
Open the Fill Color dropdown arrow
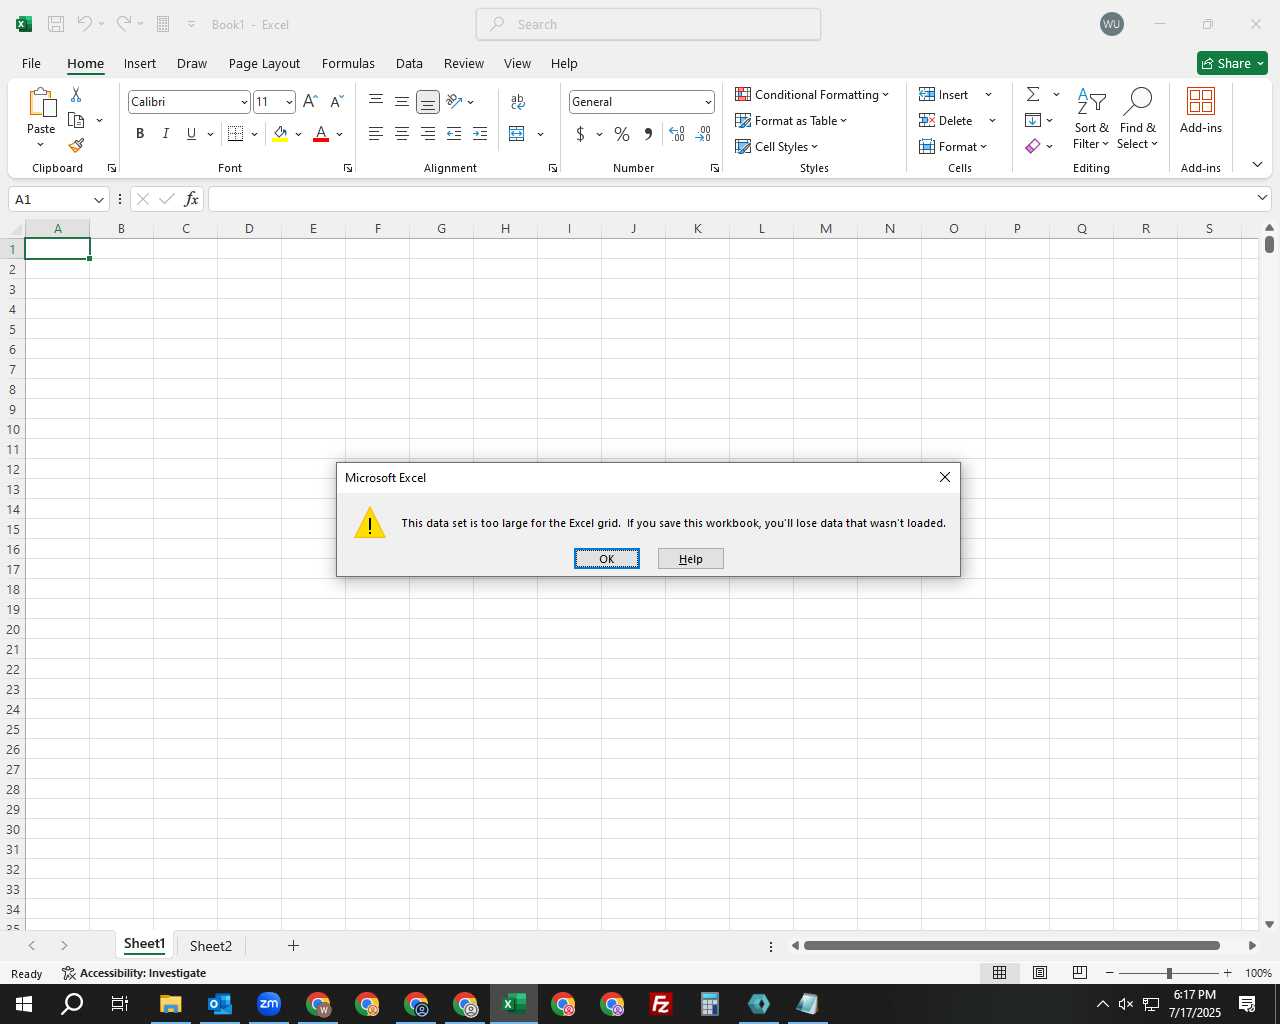pyautogui.click(x=298, y=134)
